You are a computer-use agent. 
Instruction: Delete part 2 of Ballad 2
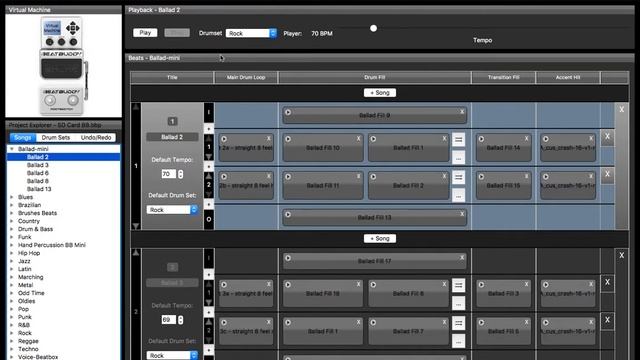pos(607,175)
